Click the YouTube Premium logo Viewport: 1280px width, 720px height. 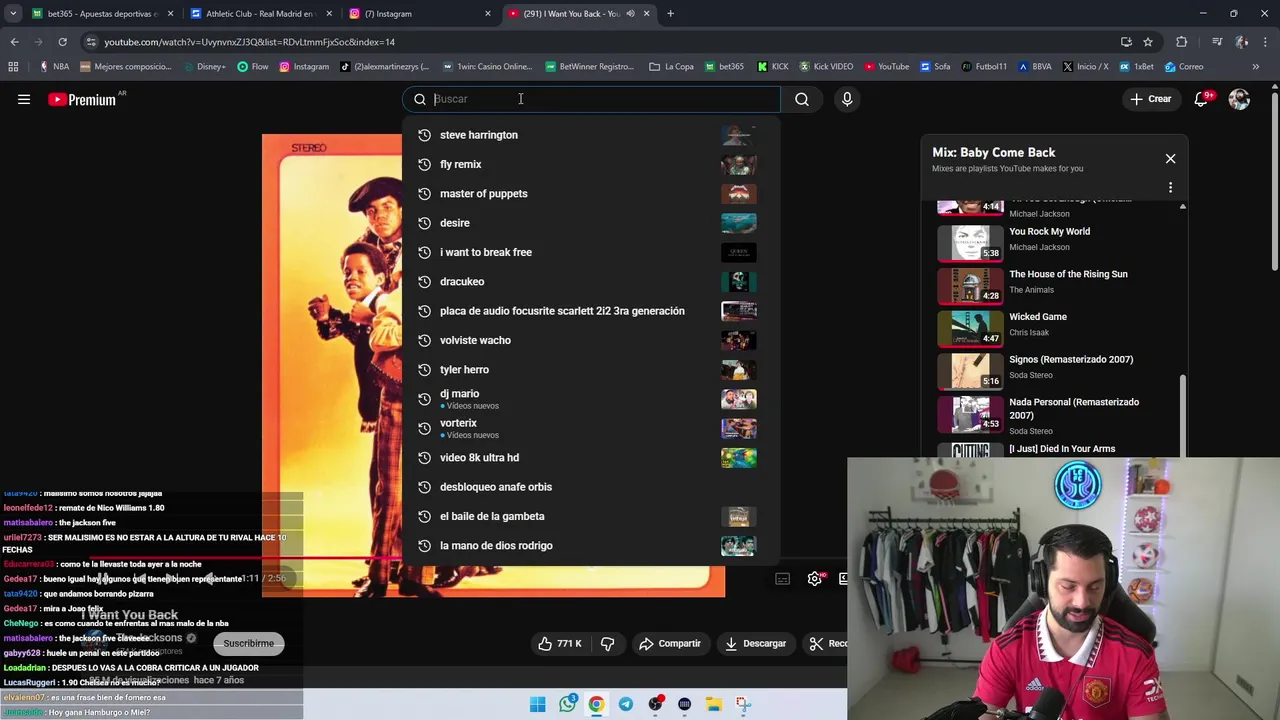click(x=82, y=99)
